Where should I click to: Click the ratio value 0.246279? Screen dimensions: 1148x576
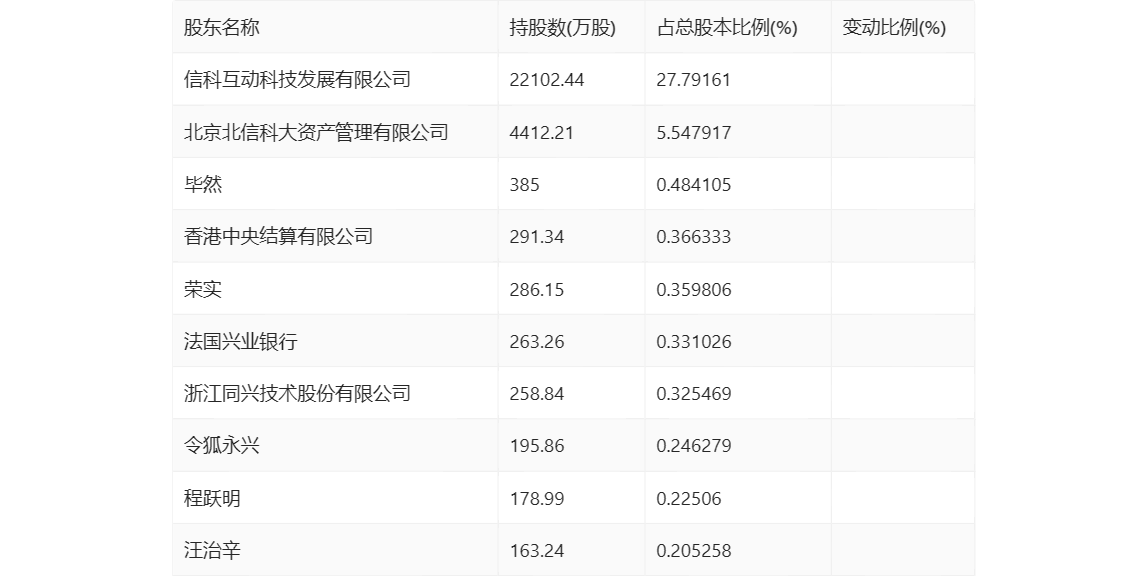click(x=693, y=446)
